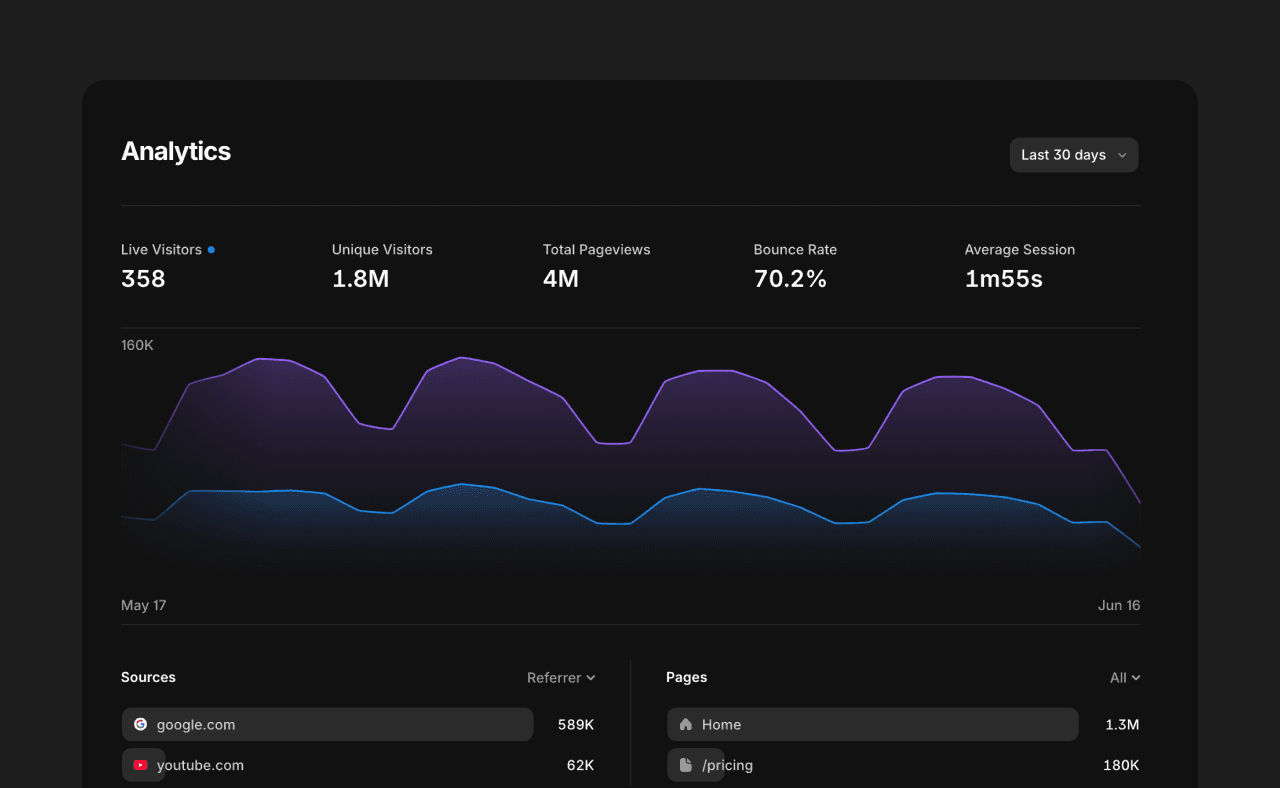Click the May 17 start date label
Screen dimensions: 1280x788
(x=143, y=605)
